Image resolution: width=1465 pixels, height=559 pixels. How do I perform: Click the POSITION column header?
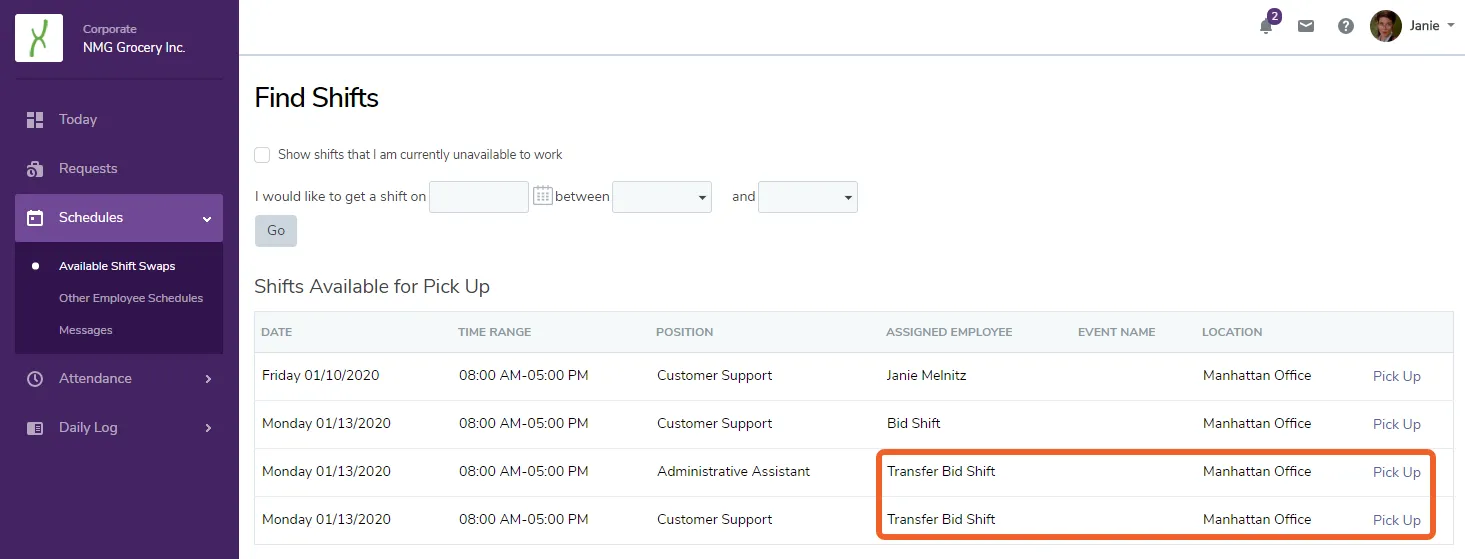tap(684, 332)
